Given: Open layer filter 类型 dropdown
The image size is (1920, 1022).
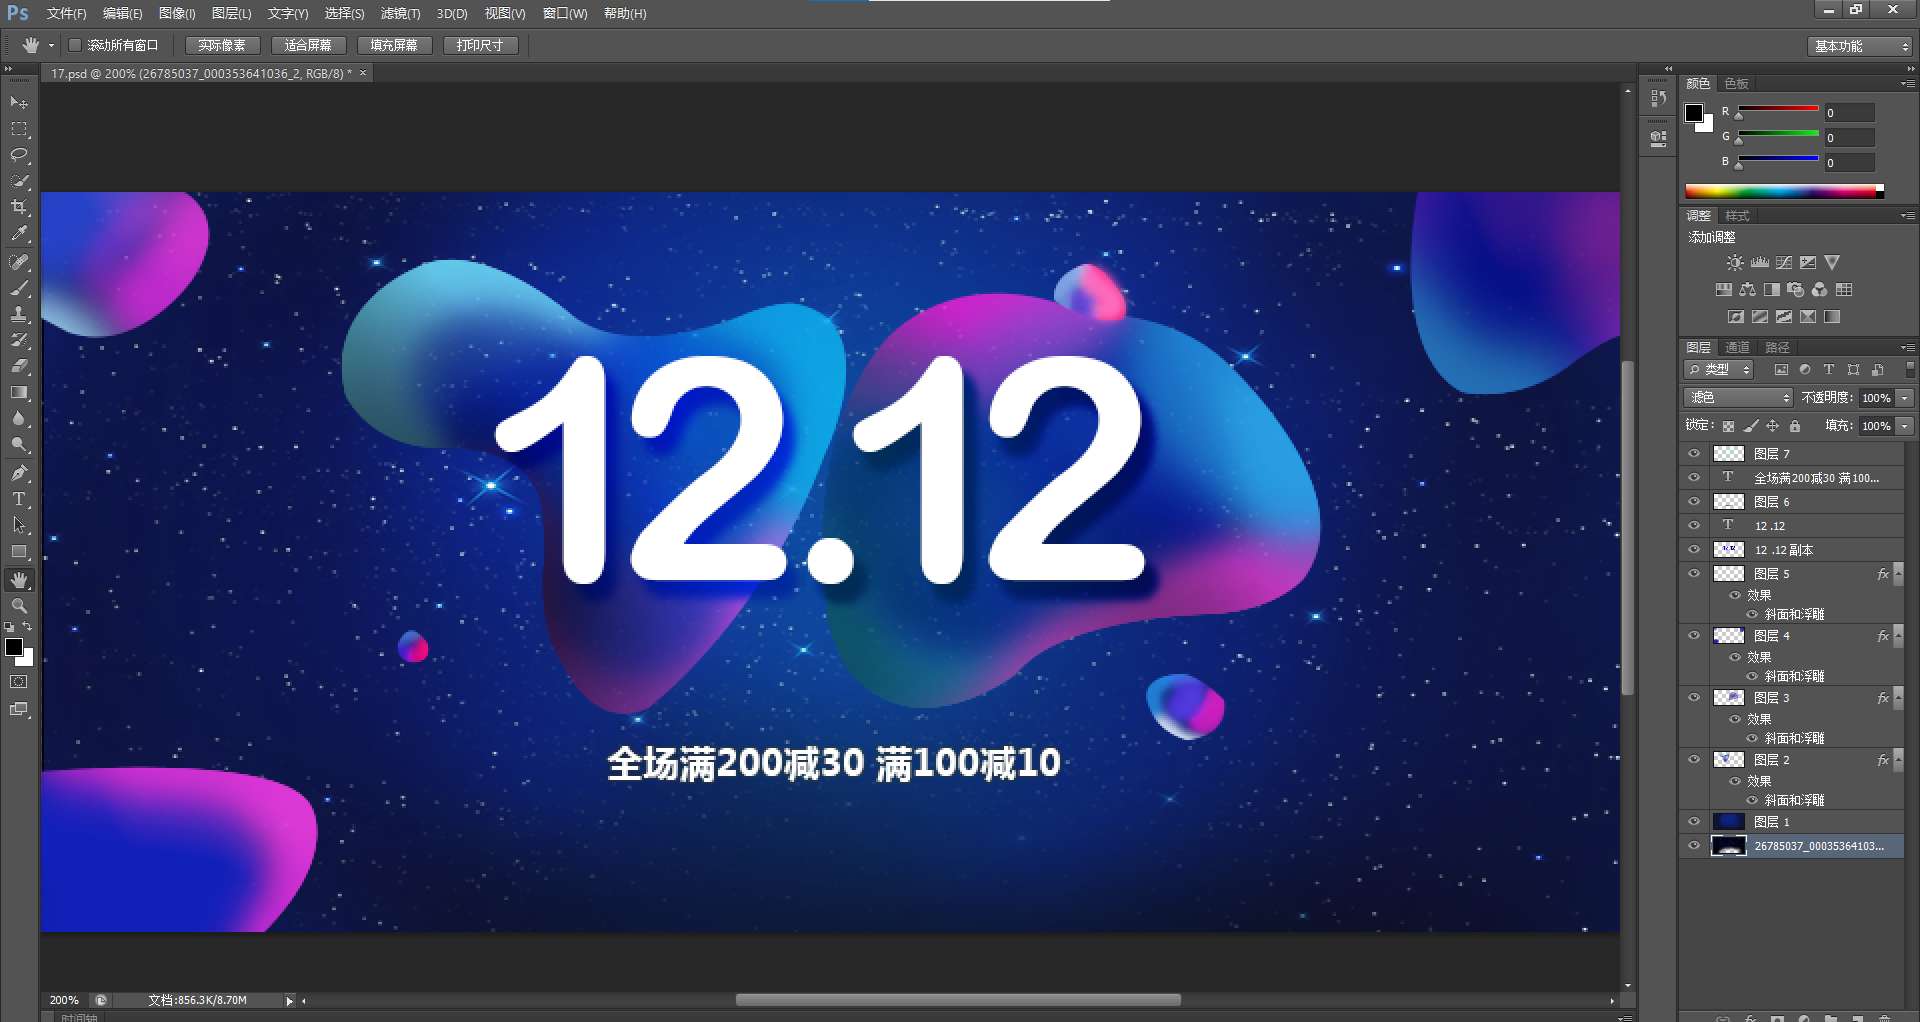Looking at the screenshot, I should click(1719, 370).
